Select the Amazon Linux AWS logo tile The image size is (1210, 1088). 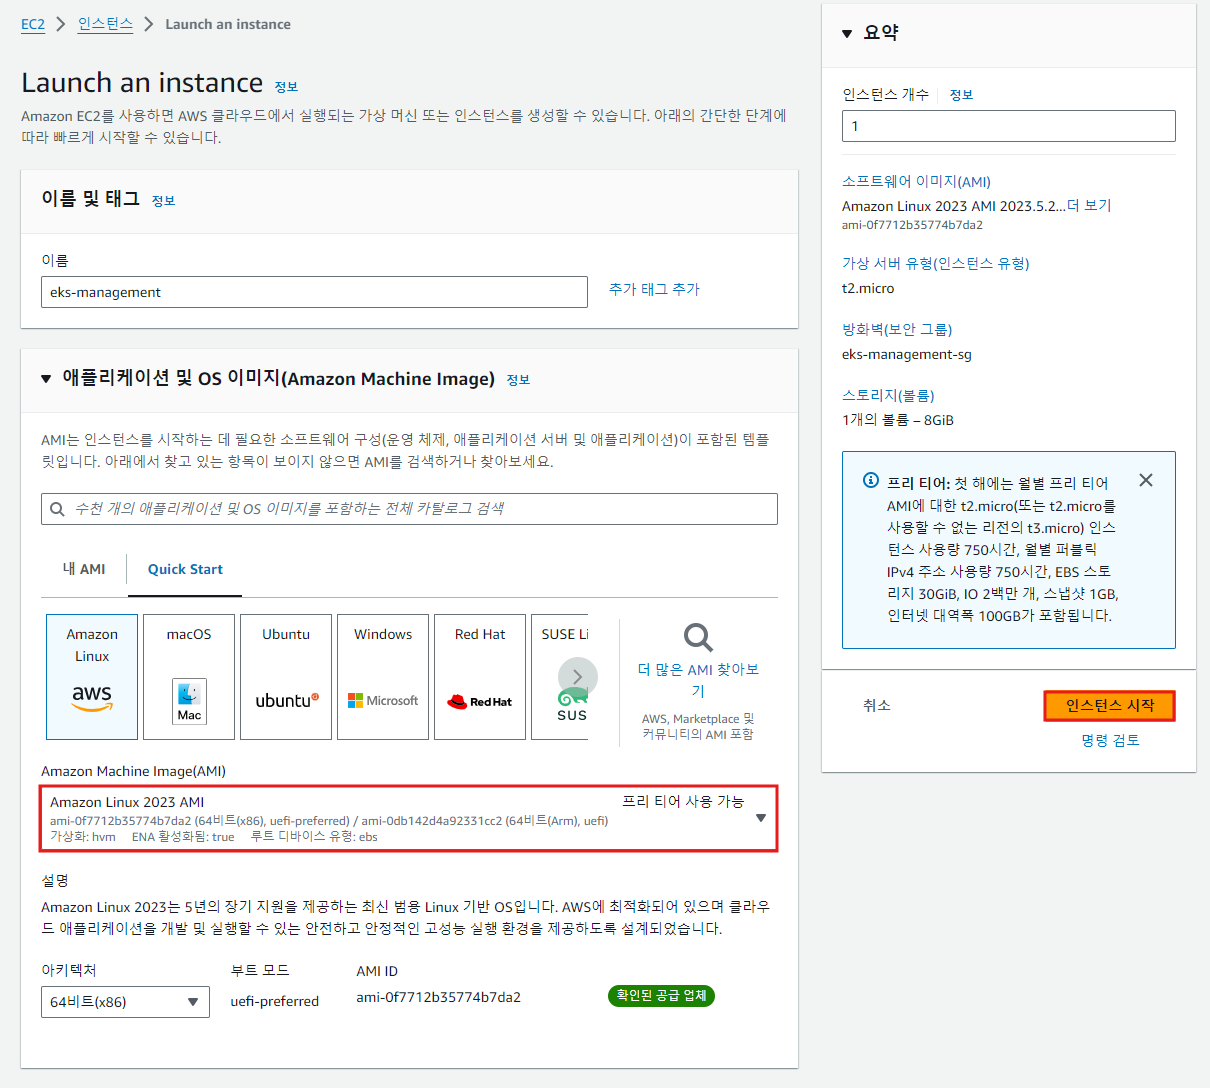pos(92,677)
